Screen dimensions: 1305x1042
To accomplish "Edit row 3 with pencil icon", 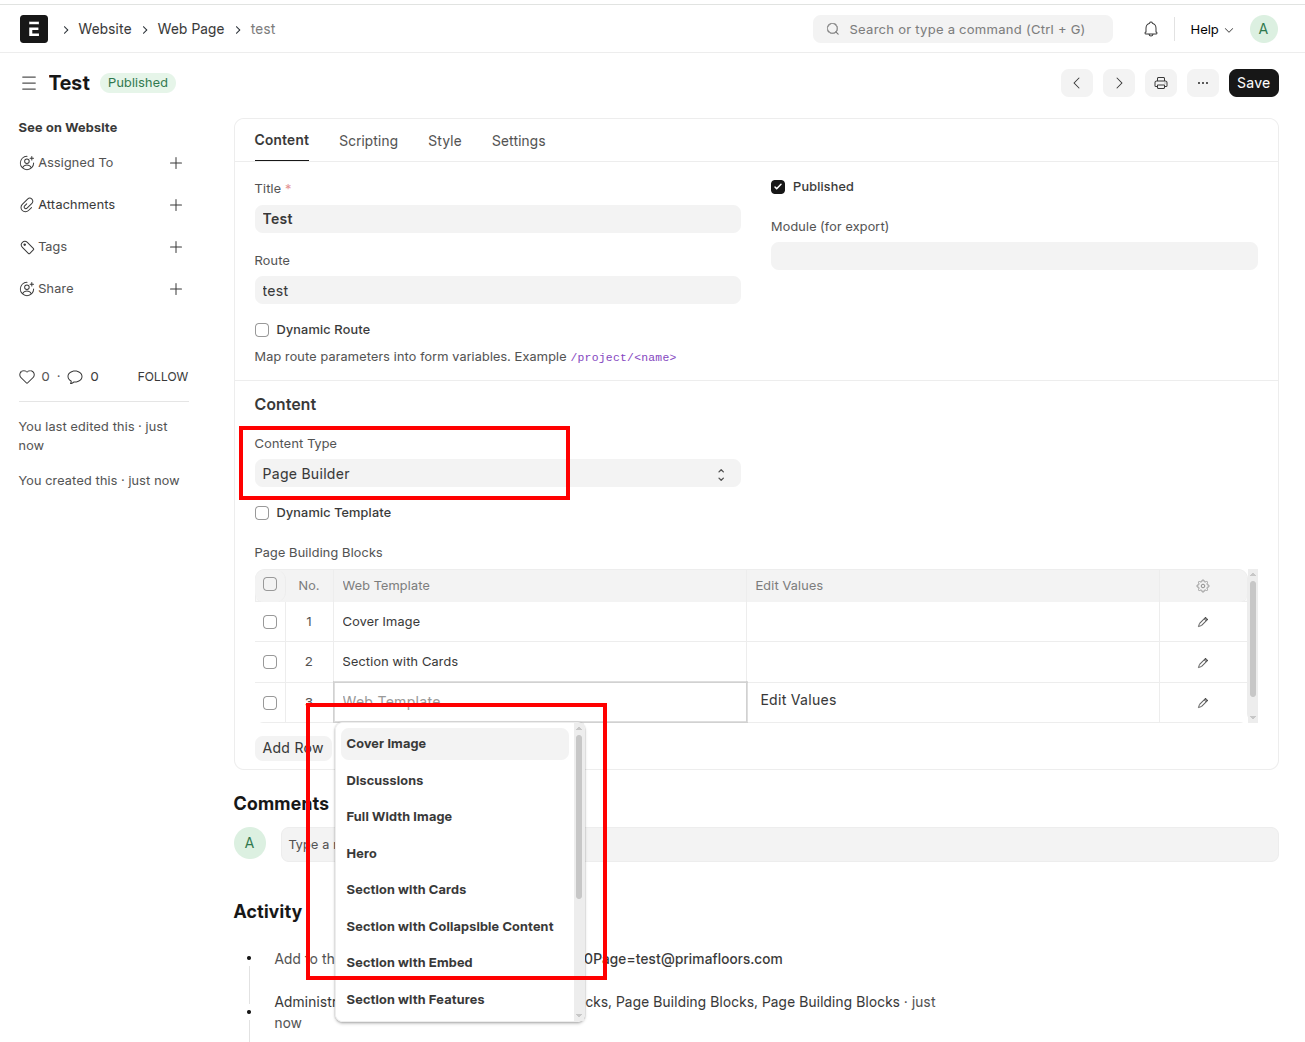I will coord(1203,703).
